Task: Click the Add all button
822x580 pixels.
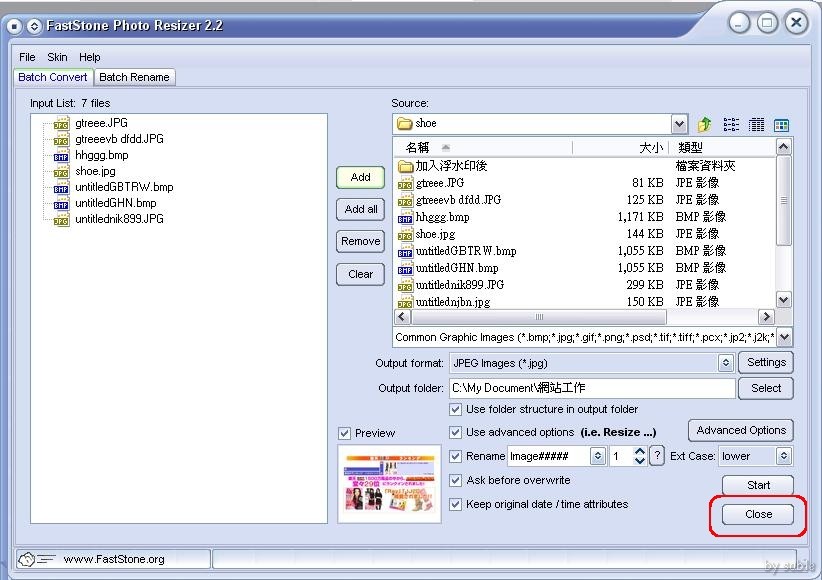Action: click(361, 209)
